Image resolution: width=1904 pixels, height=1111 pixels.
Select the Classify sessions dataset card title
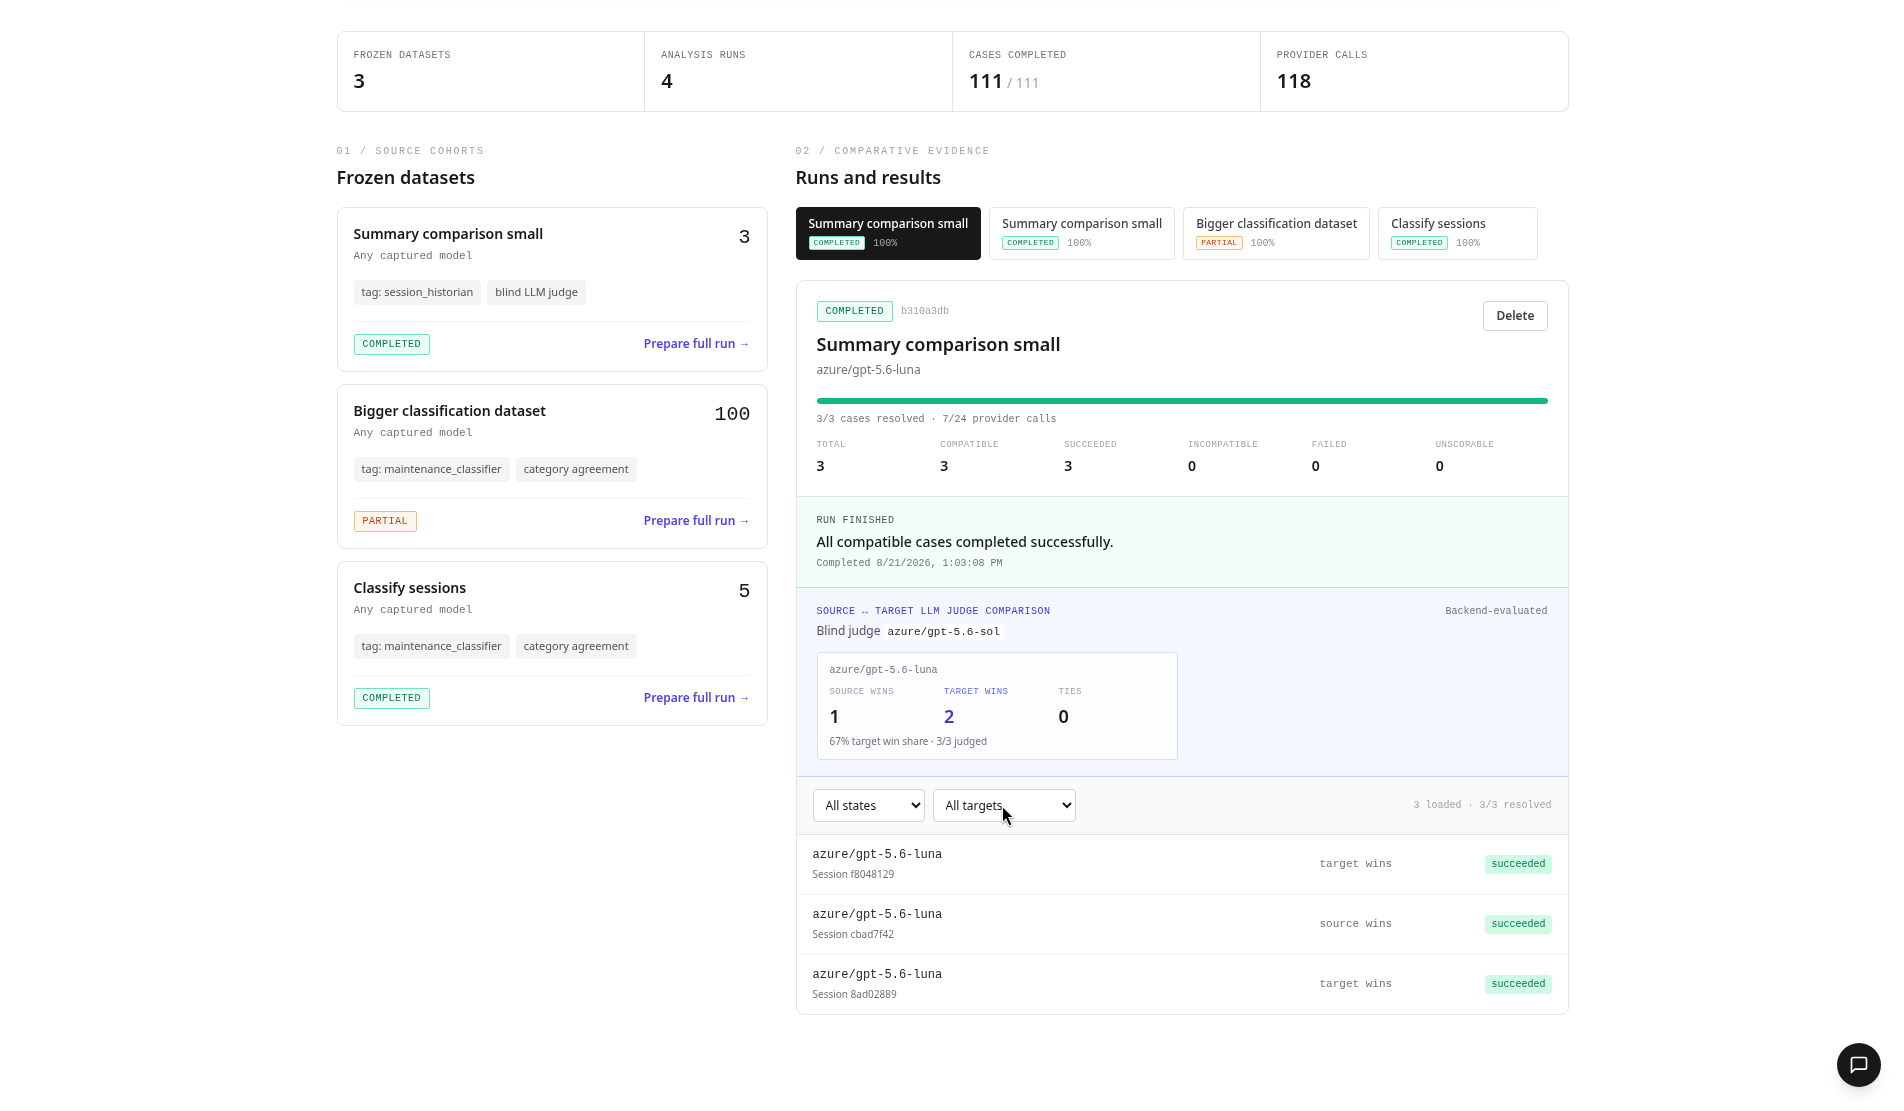coord(409,588)
